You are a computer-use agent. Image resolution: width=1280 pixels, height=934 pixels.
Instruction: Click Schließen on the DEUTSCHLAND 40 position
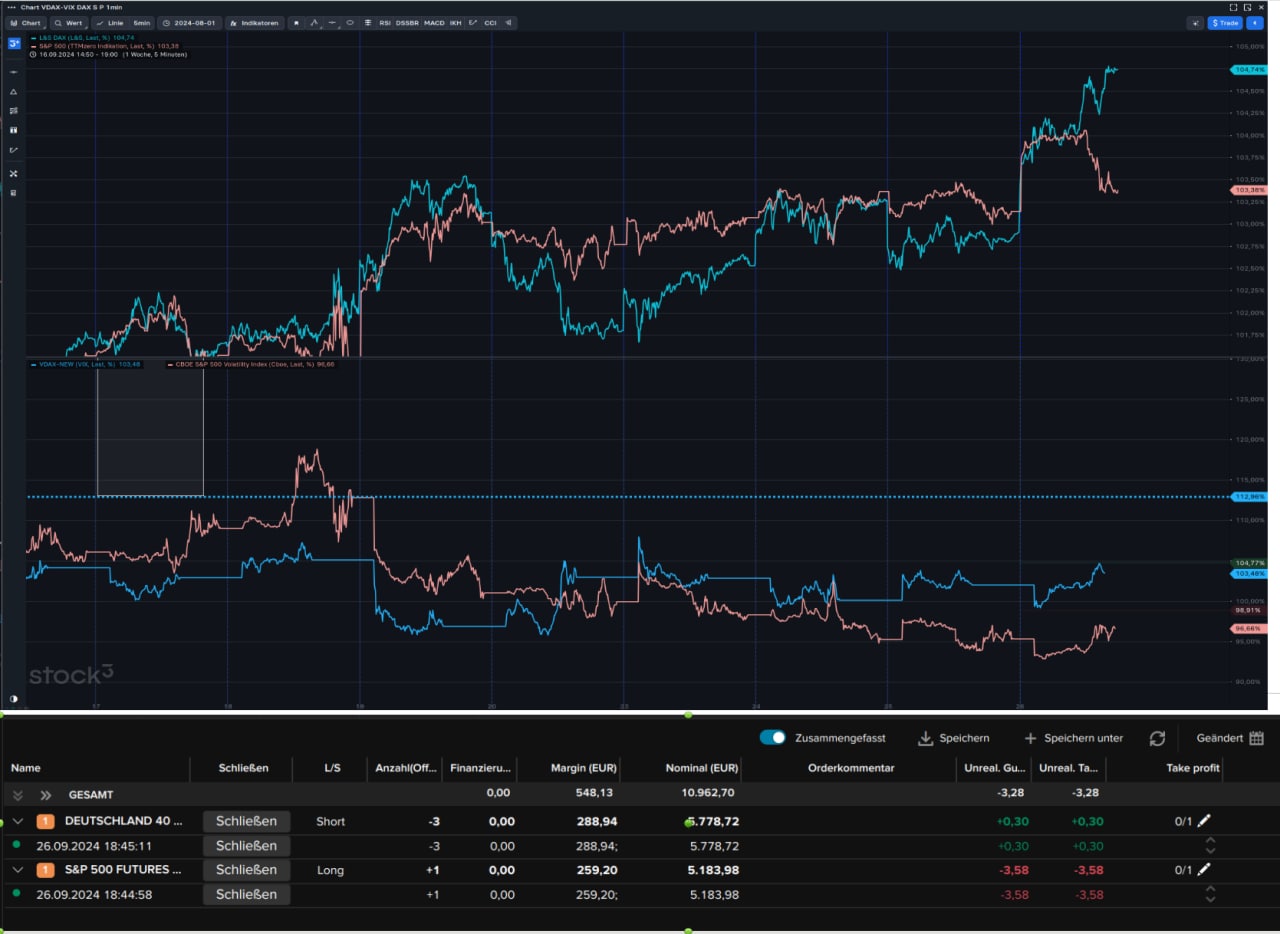(246, 821)
